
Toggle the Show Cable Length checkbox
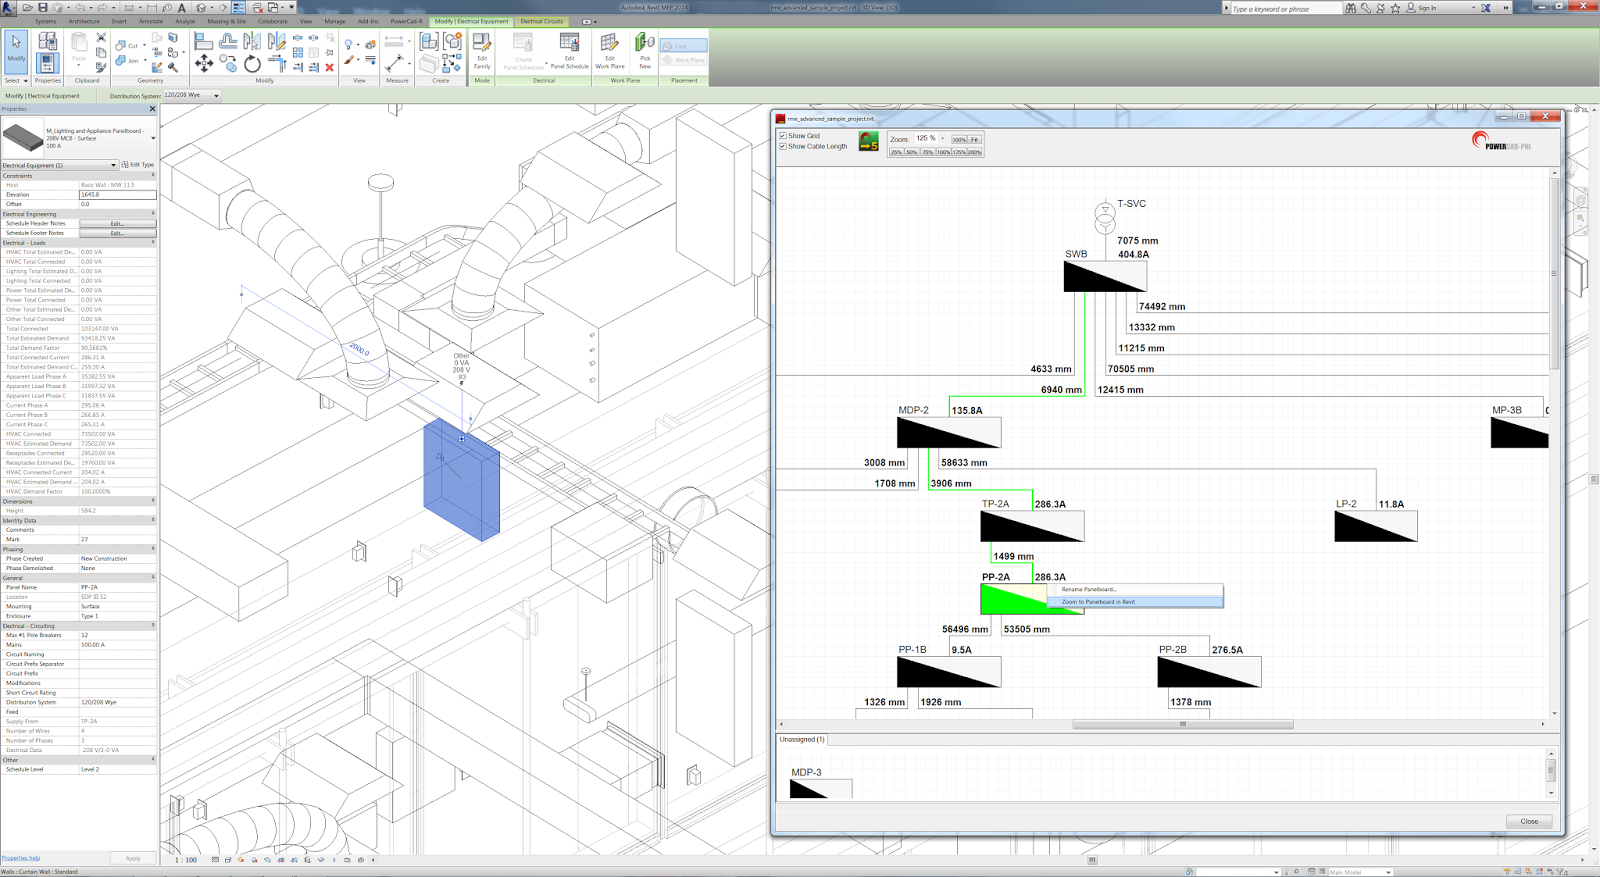(783, 146)
